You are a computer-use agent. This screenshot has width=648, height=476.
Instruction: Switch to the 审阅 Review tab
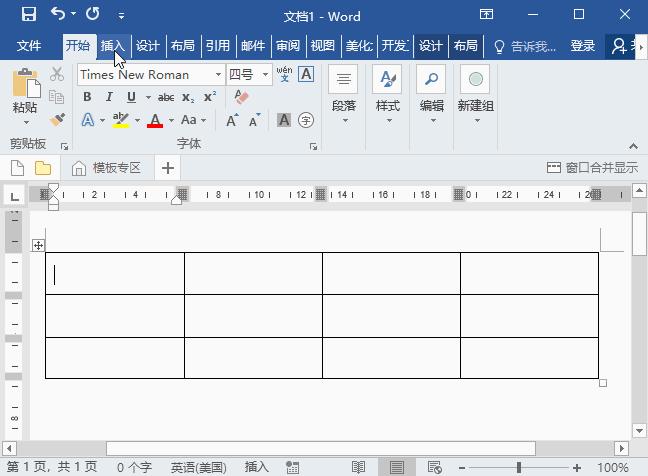coord(288,45)
